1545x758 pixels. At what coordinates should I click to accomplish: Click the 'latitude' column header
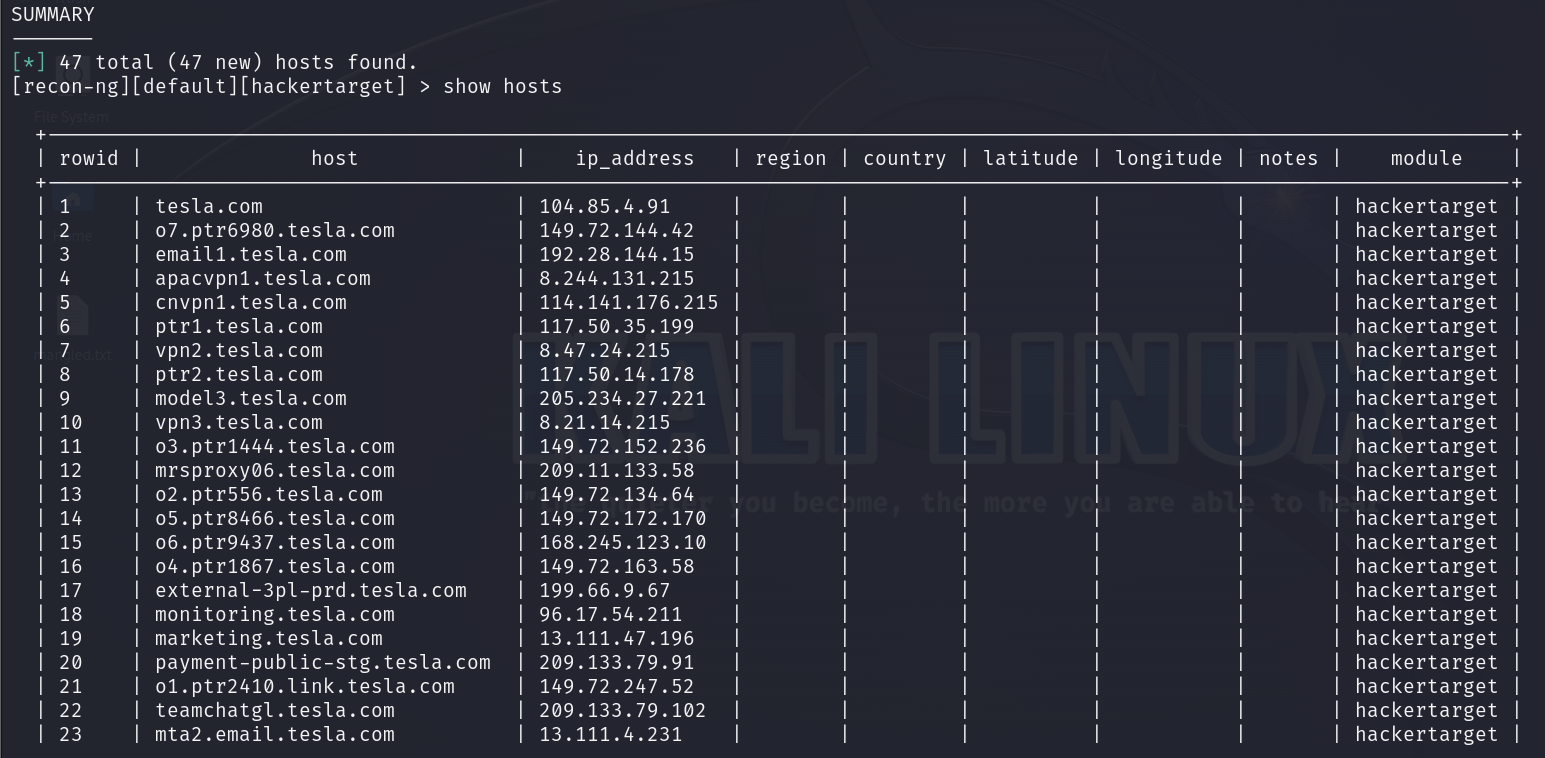coord(1031,158)
